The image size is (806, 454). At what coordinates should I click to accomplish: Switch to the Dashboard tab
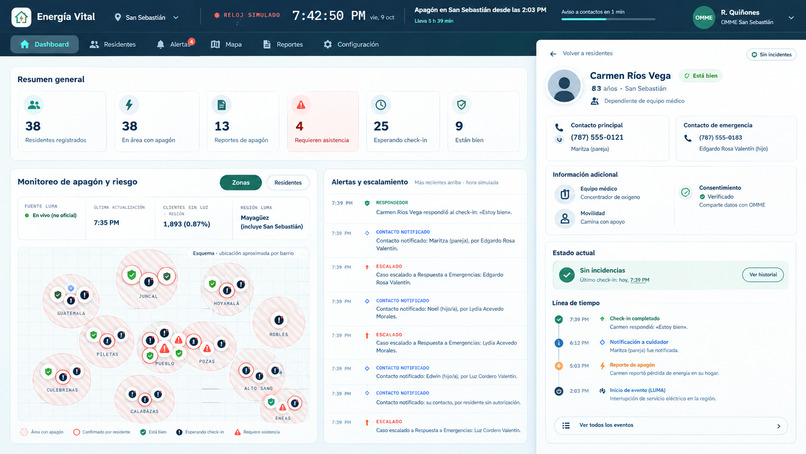click(44, 44)
